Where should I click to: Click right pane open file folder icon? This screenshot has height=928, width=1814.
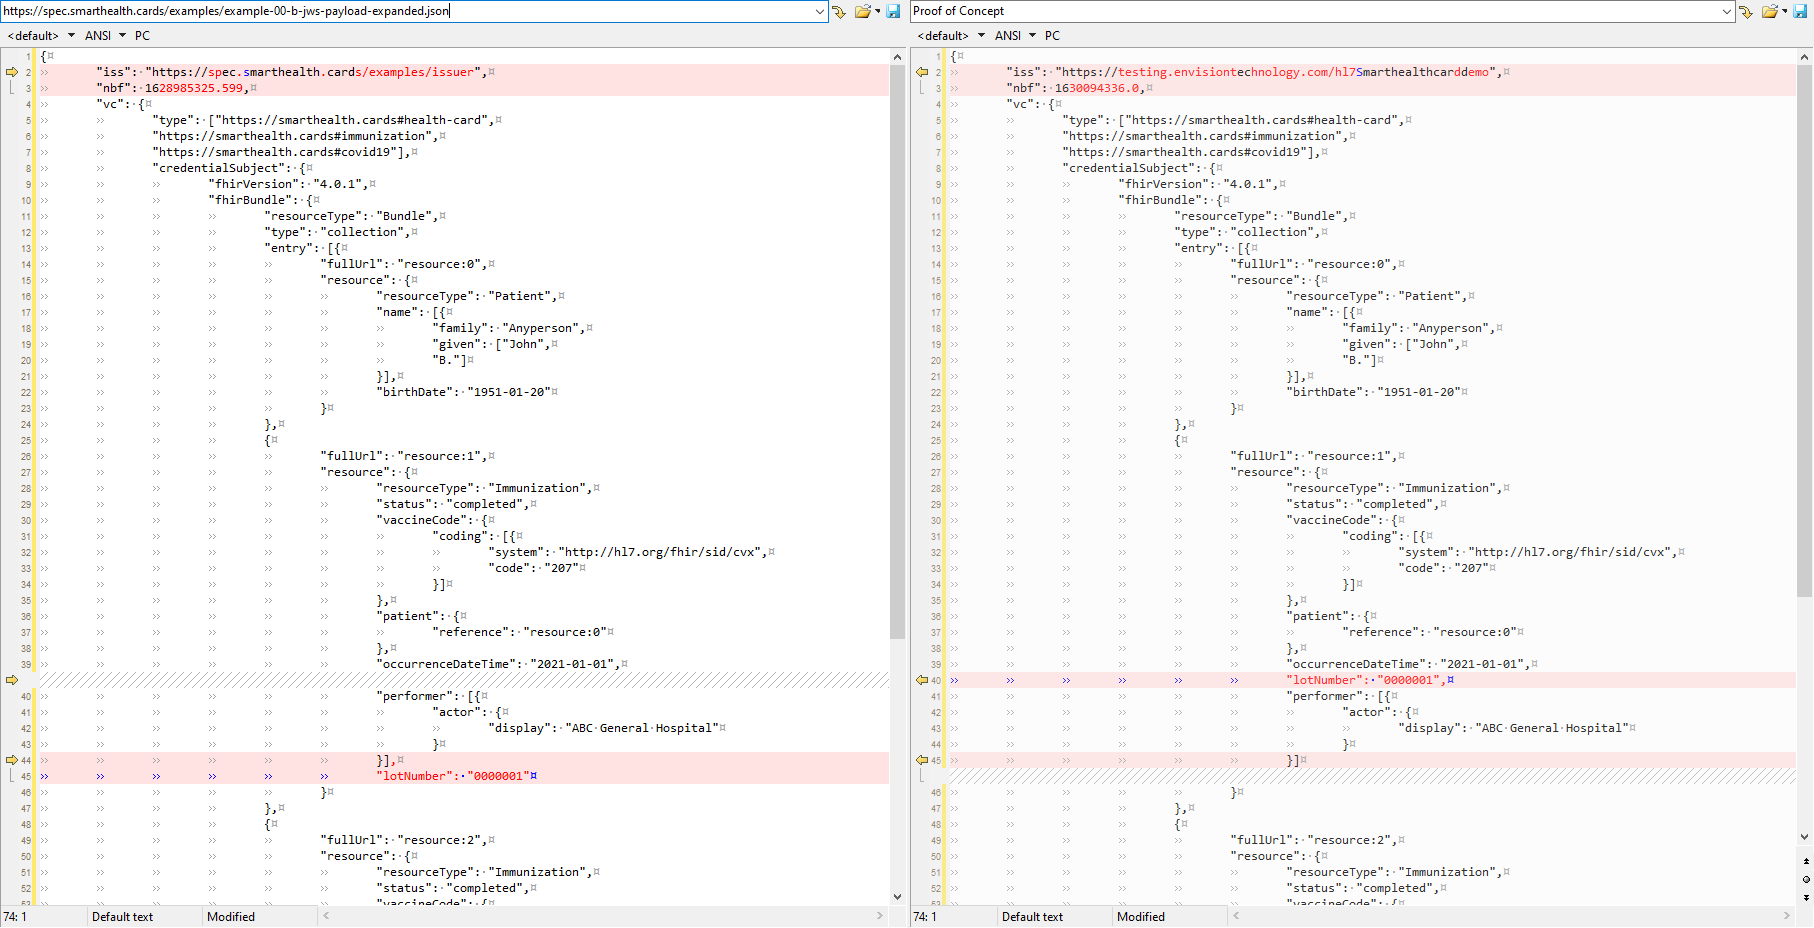pos(1770,11)
